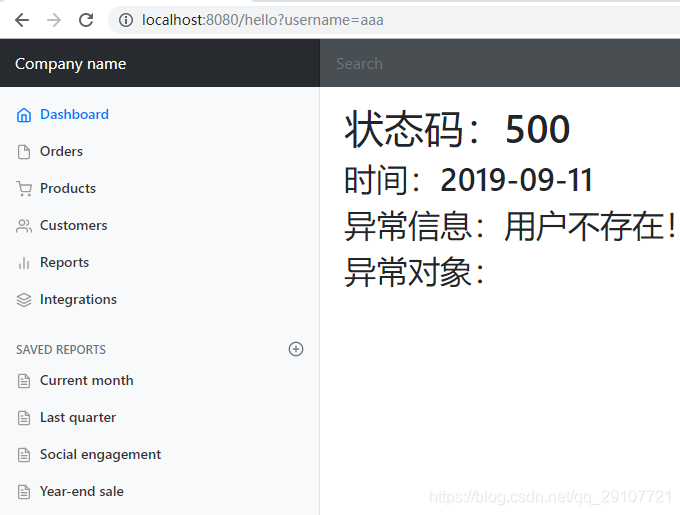Click the Orders file icon
The height and width of the screenshot is (515, 680).
click(24, 152)
